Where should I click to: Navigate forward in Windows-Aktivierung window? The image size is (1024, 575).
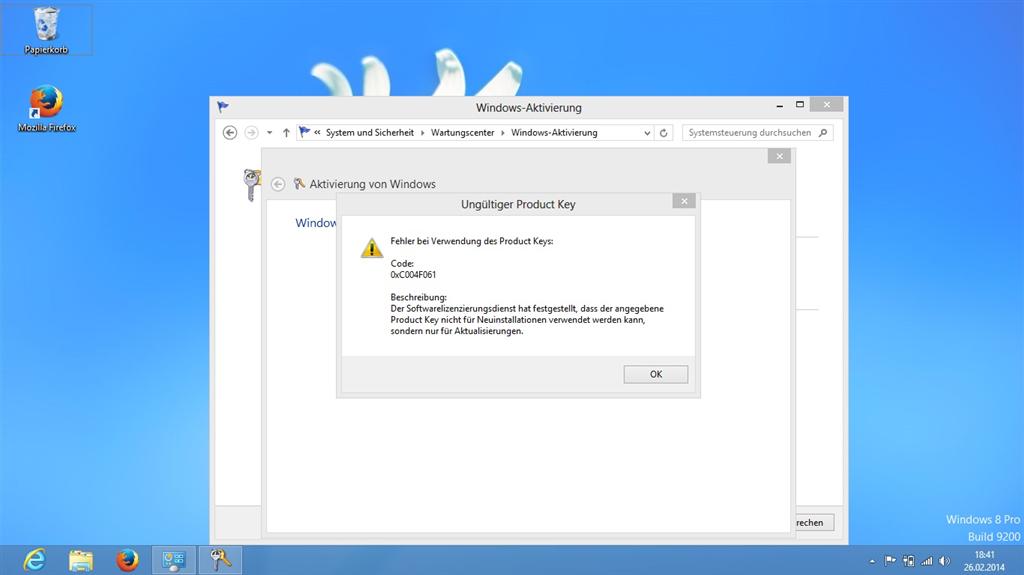pyautogui.click(x=251, y=133)
